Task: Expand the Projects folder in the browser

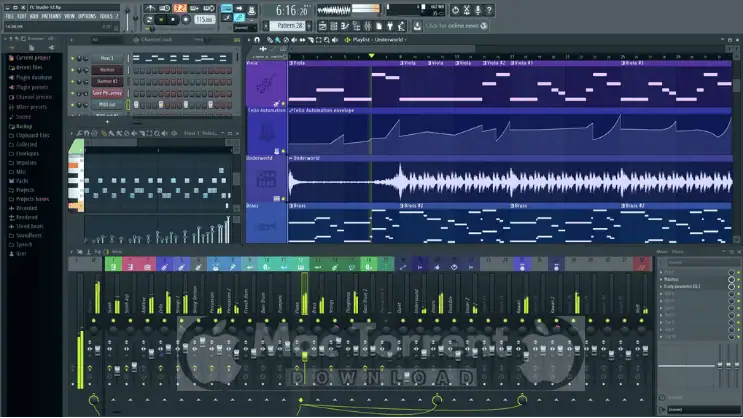Action: click(25, 190)
